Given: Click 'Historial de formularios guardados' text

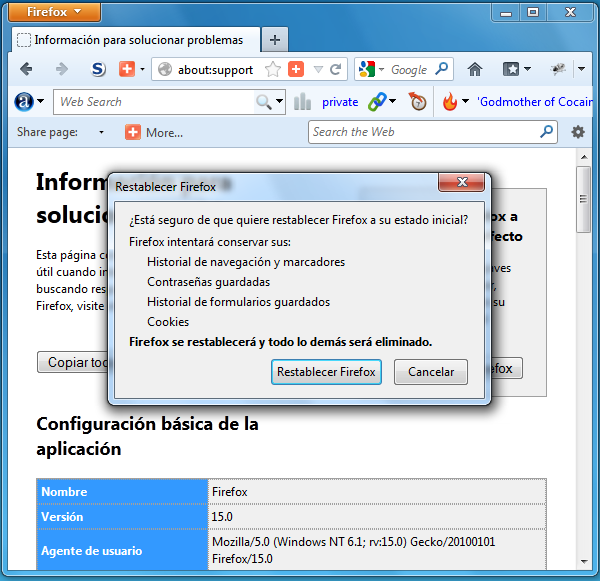Looking at the screenshot, I should 238,302.
